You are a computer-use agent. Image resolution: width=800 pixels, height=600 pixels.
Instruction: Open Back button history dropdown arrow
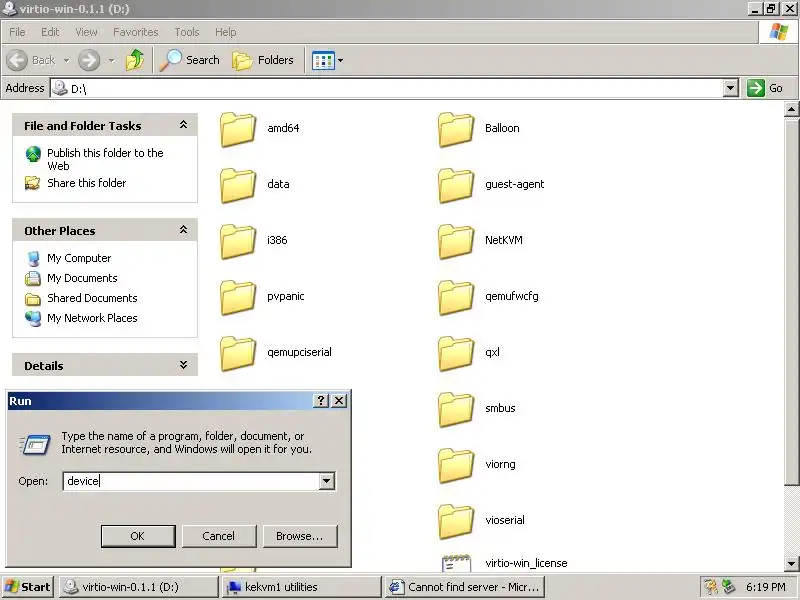66,61
